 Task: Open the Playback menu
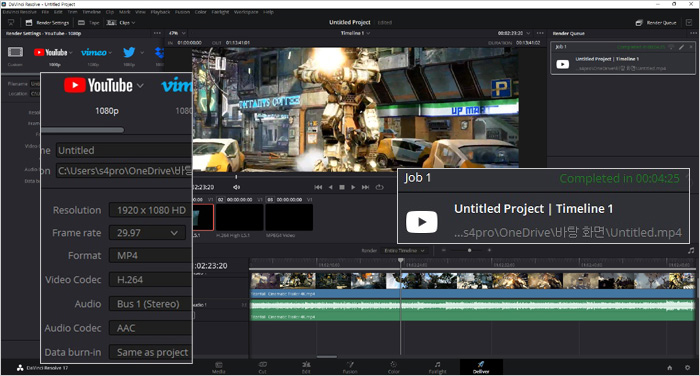pyautogui.click(x=160, y=12)
